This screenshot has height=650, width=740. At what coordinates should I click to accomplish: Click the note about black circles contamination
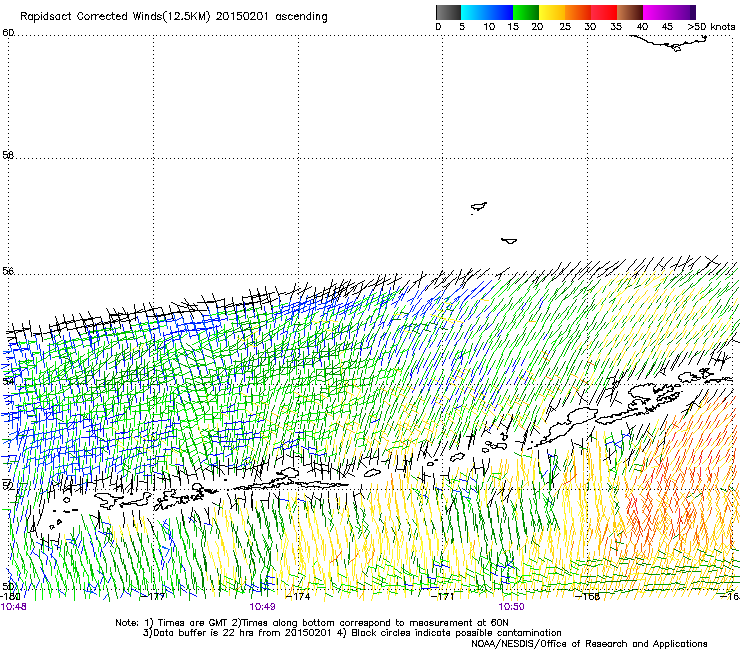click(x=449, y=633)
